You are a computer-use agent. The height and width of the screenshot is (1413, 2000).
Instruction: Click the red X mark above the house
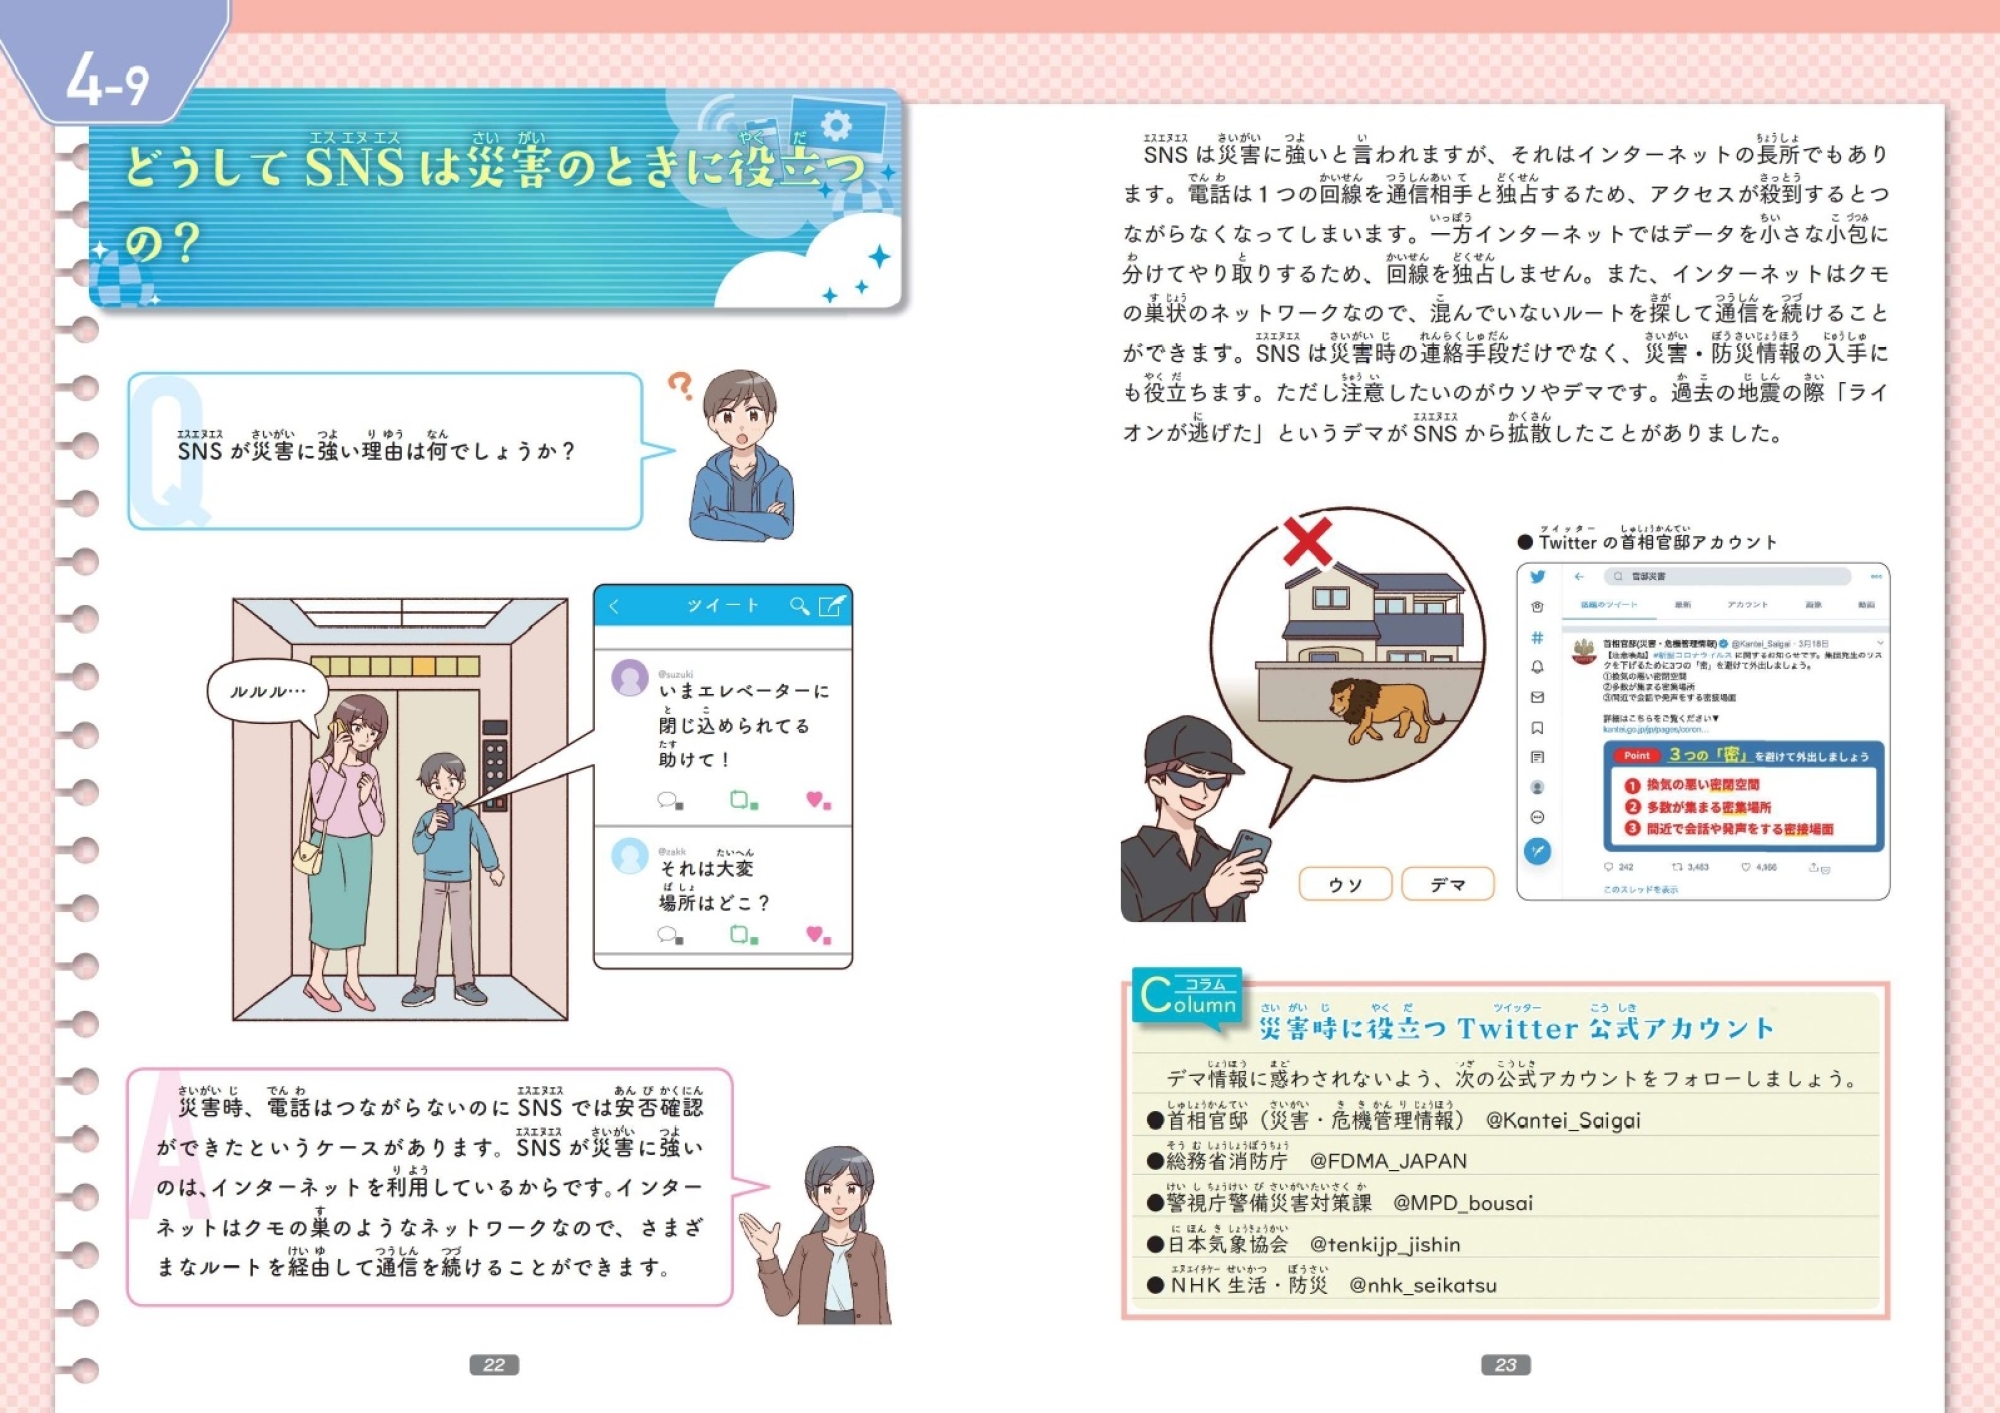coord(1307,542)
